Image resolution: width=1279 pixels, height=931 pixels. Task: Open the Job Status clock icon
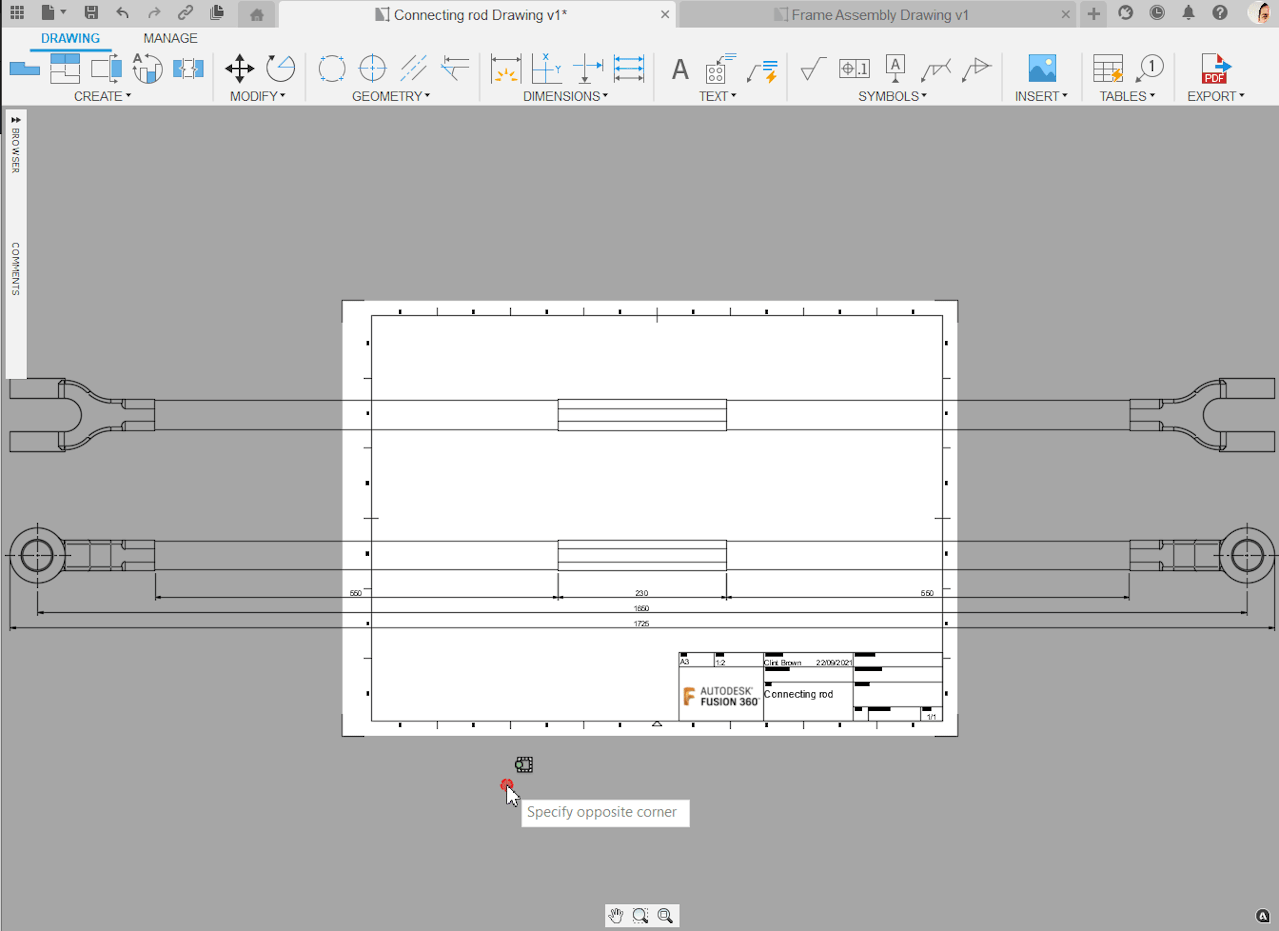[1157, 13]
